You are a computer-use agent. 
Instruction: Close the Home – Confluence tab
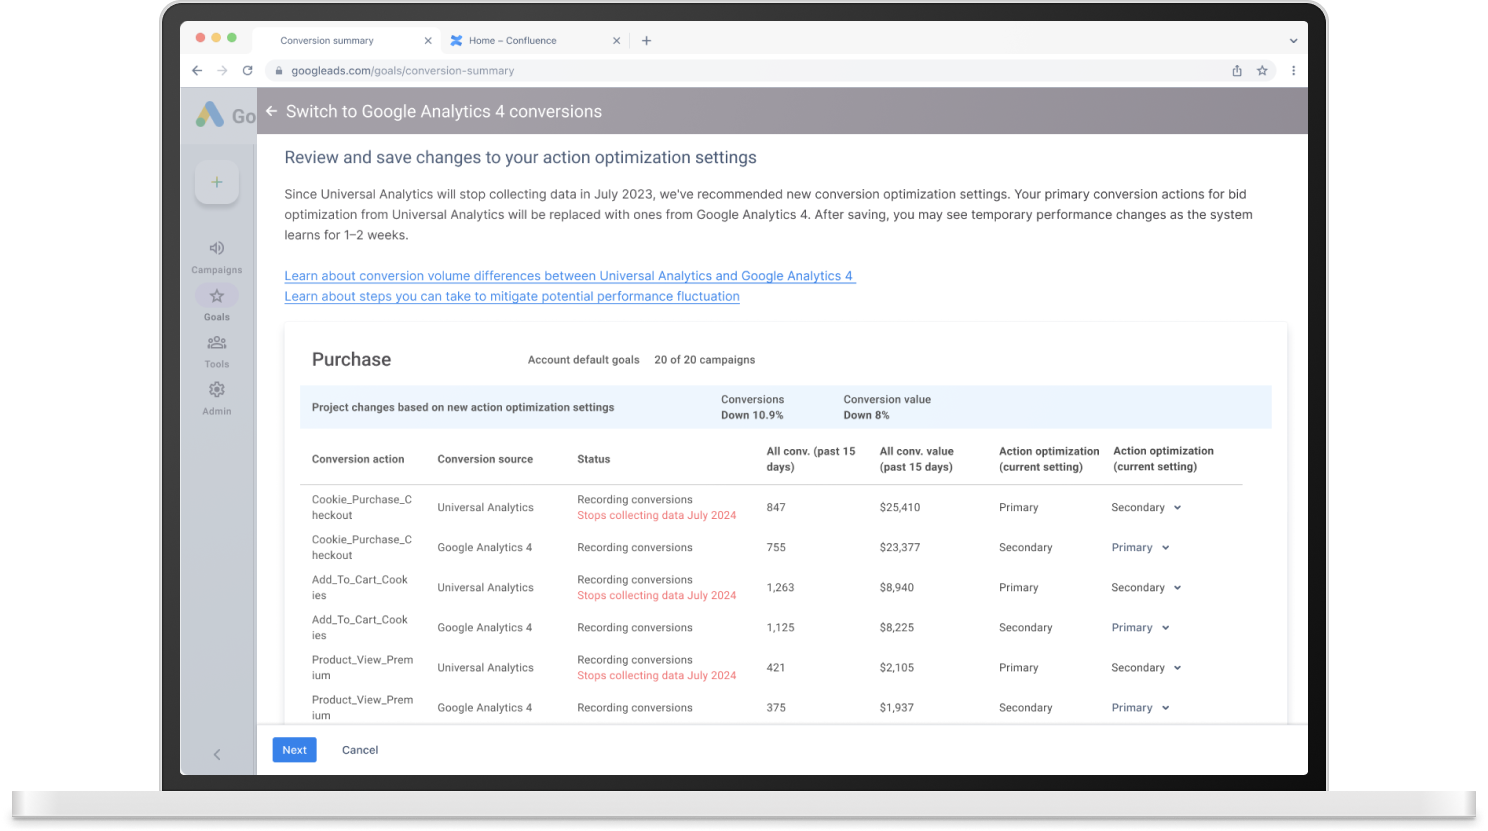[x=616, y=41]
